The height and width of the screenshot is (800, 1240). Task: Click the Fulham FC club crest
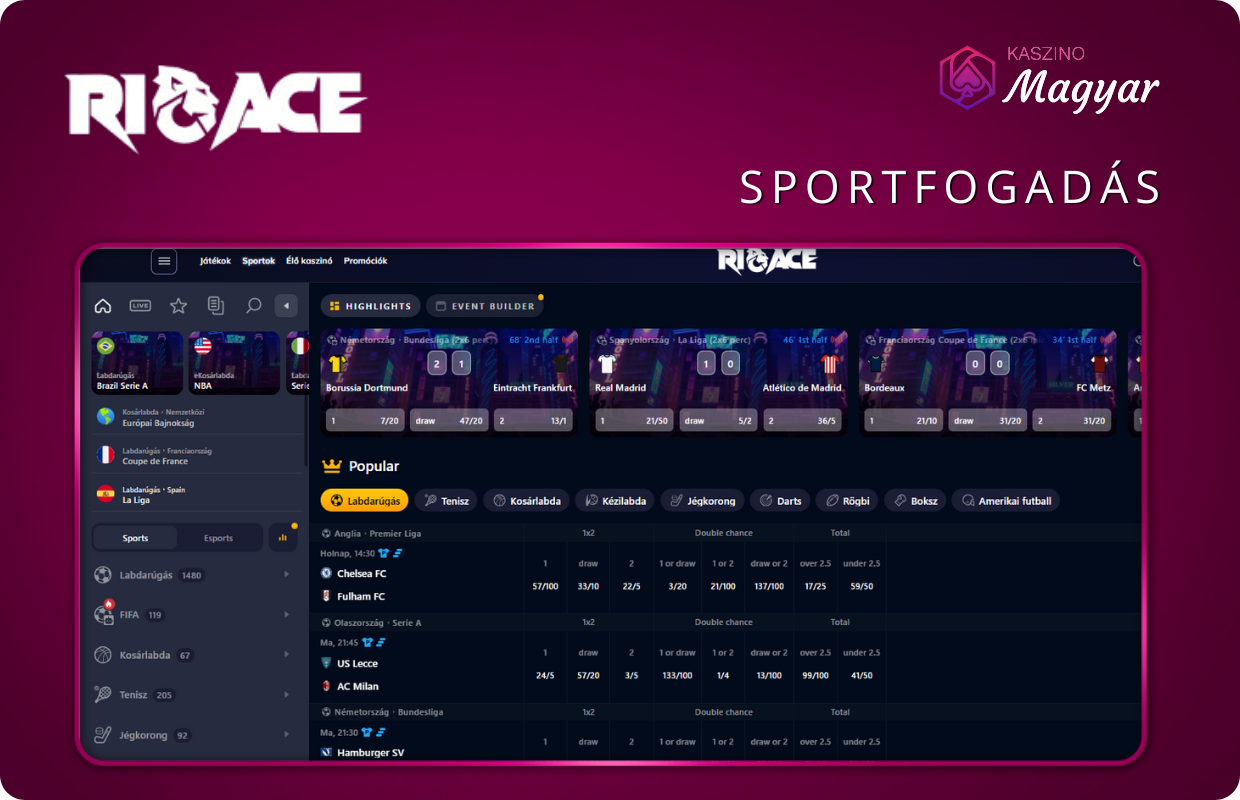click(327, 596)
